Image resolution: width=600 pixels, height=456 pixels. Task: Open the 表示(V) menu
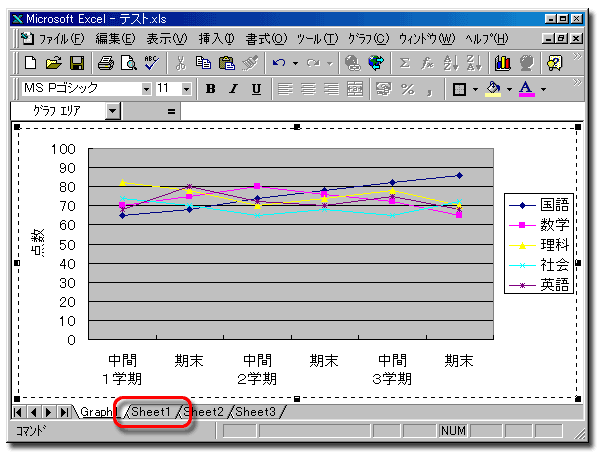(x=167, y=39)
